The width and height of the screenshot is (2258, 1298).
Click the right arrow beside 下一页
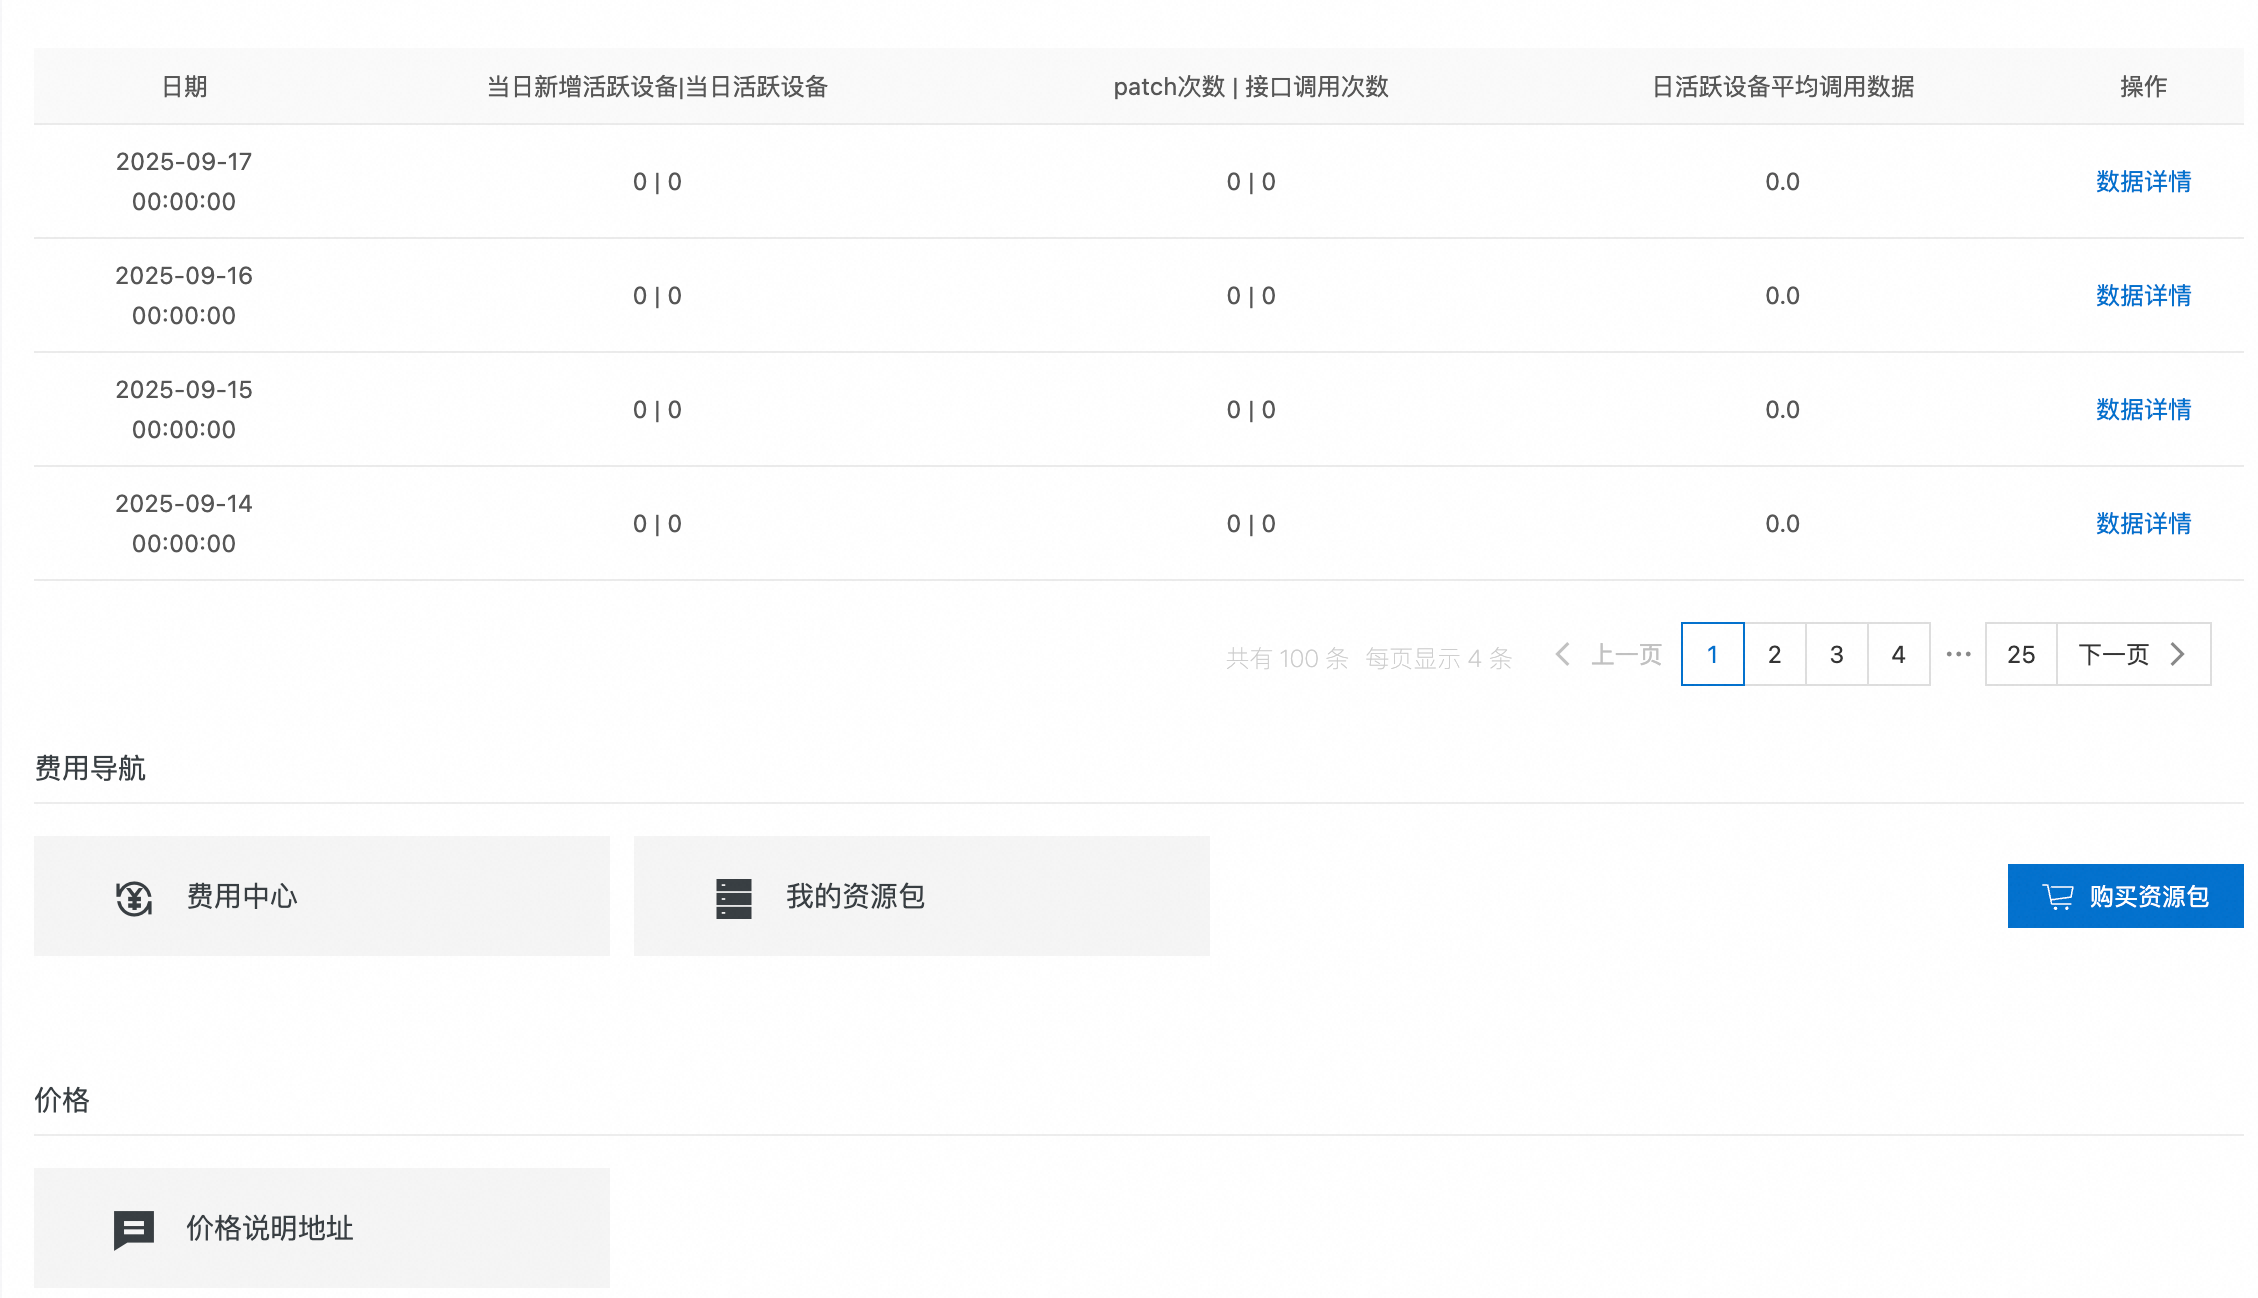[2178, 654]
